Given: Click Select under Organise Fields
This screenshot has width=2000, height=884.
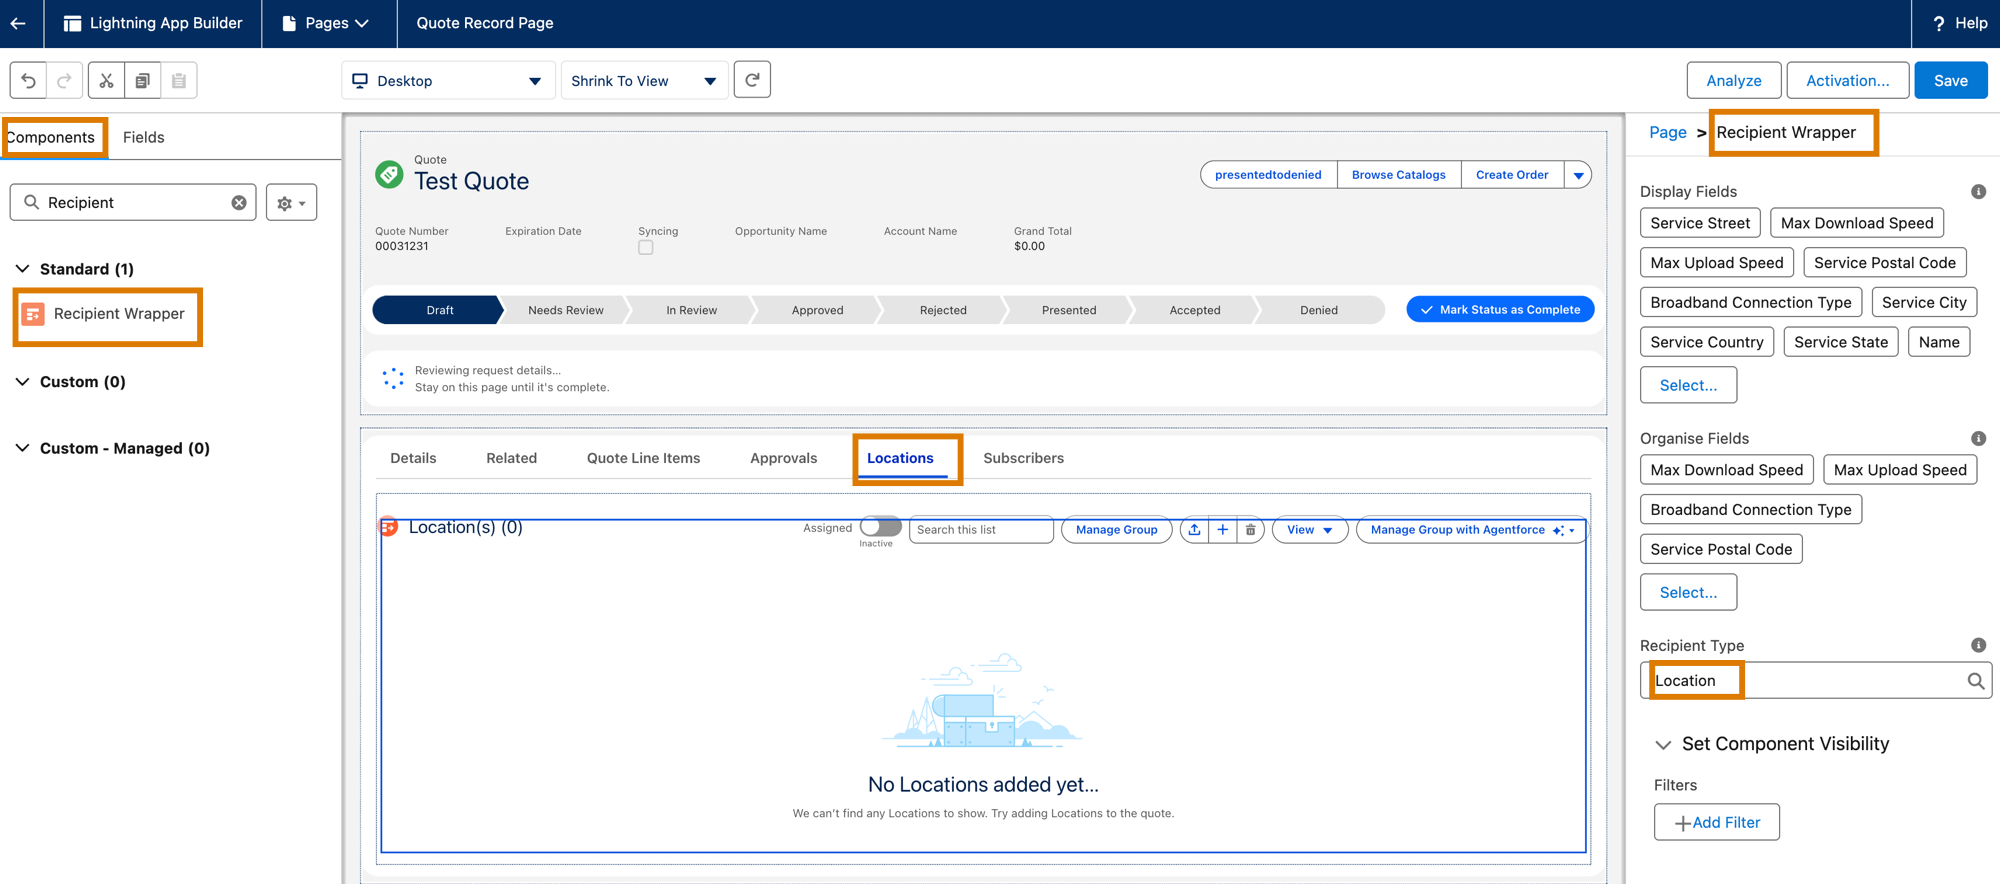Looking at the screenshot, I should tap(1688, 592).
